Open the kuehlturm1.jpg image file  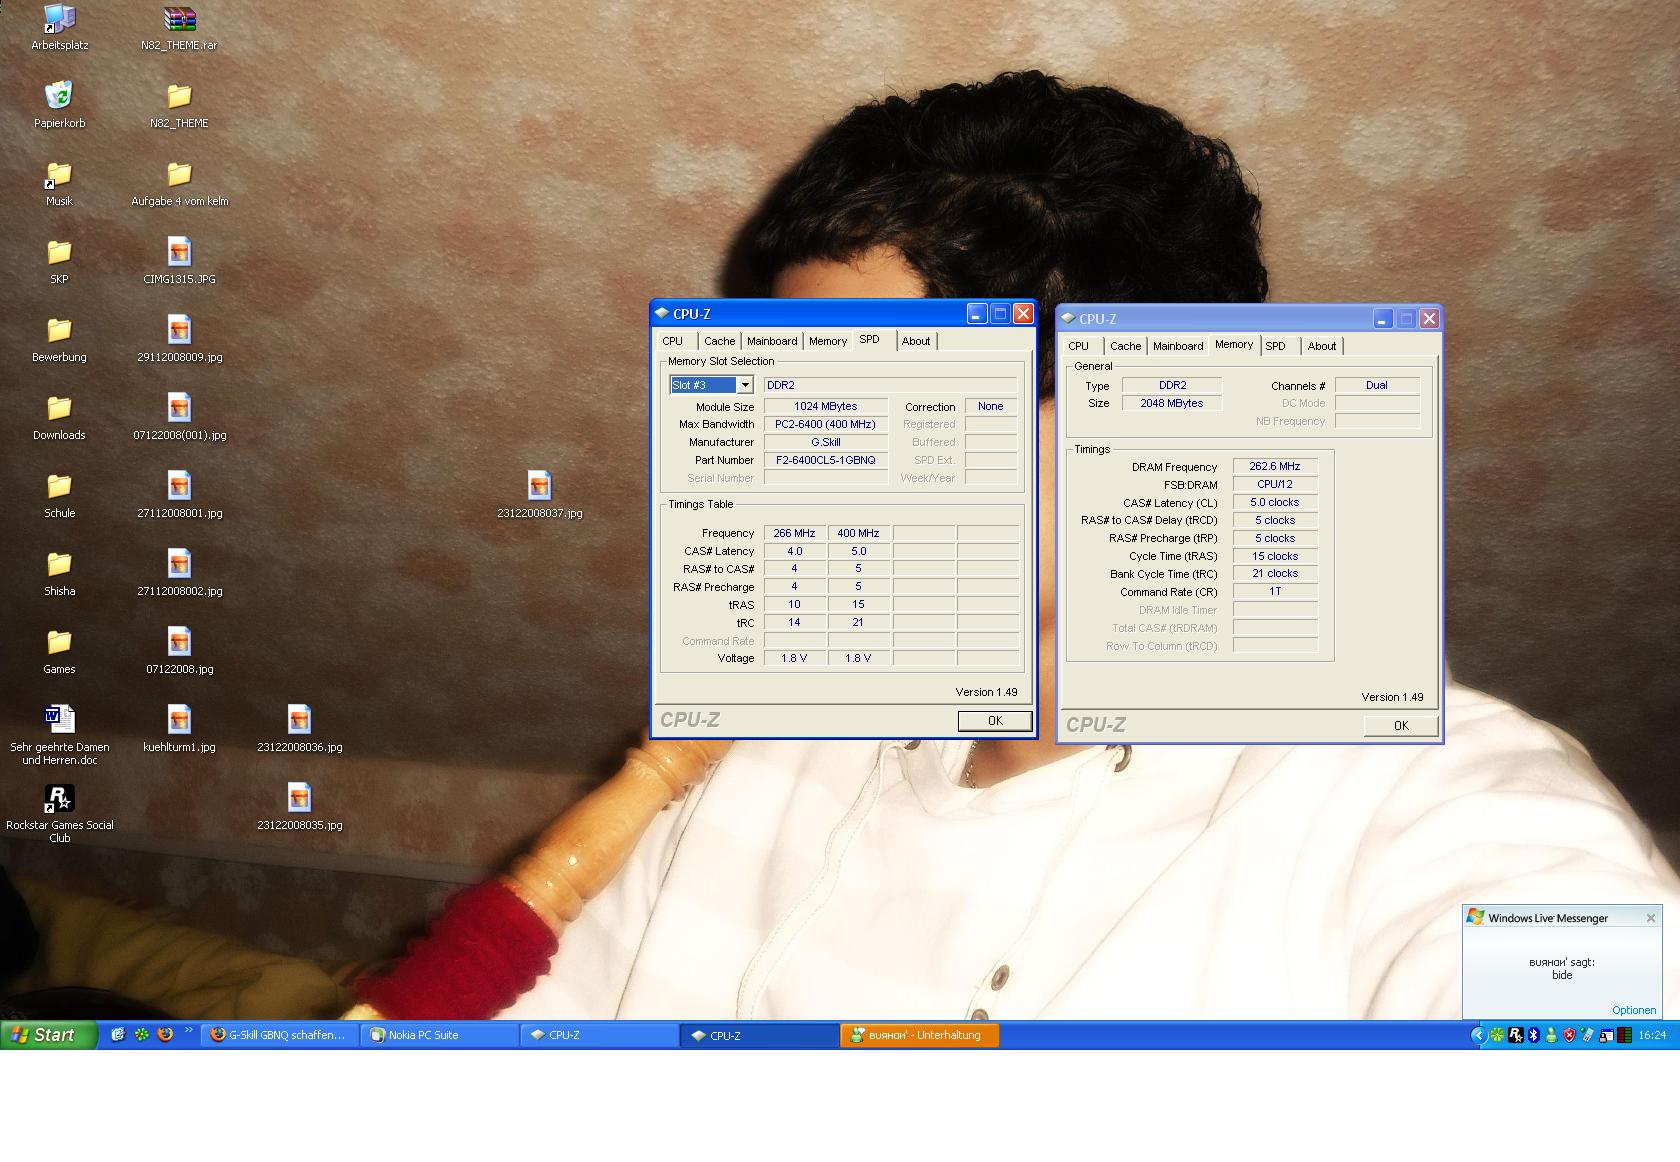point(179,720)
